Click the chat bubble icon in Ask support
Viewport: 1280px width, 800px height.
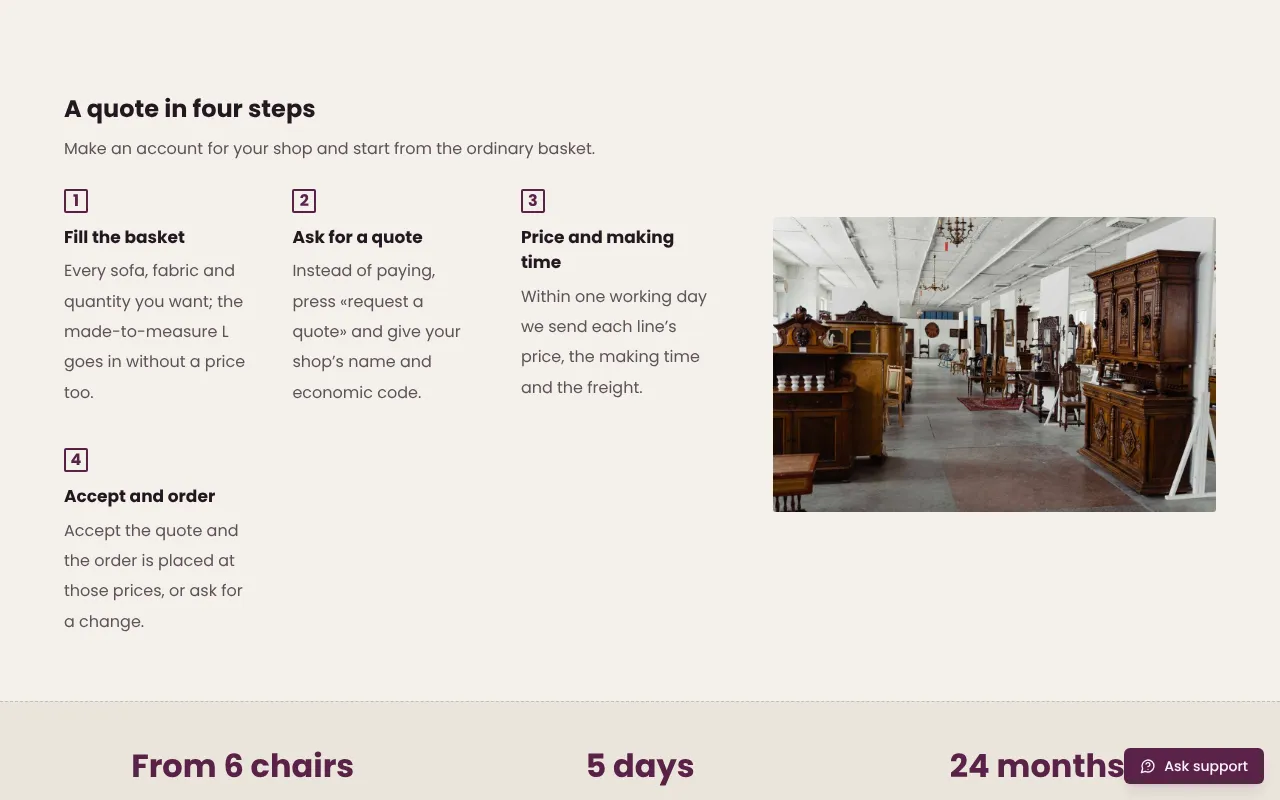tap(1148, 766)
